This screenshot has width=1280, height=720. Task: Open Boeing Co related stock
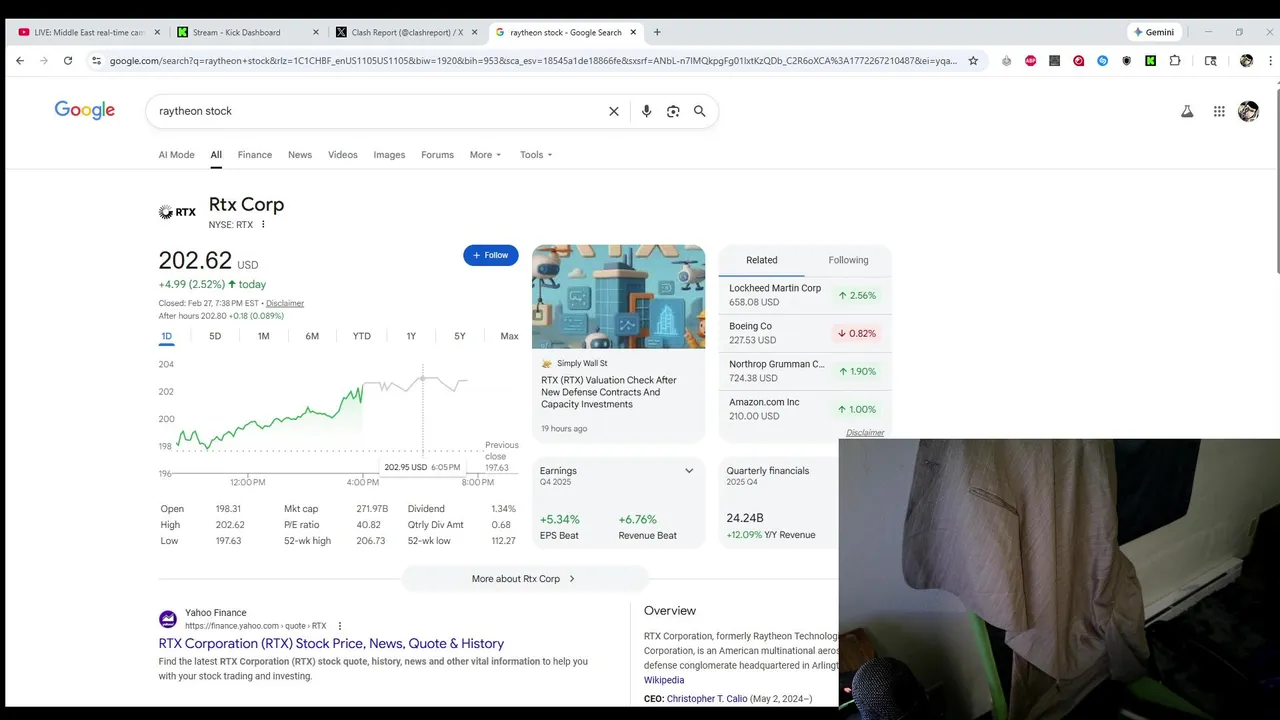804,333
